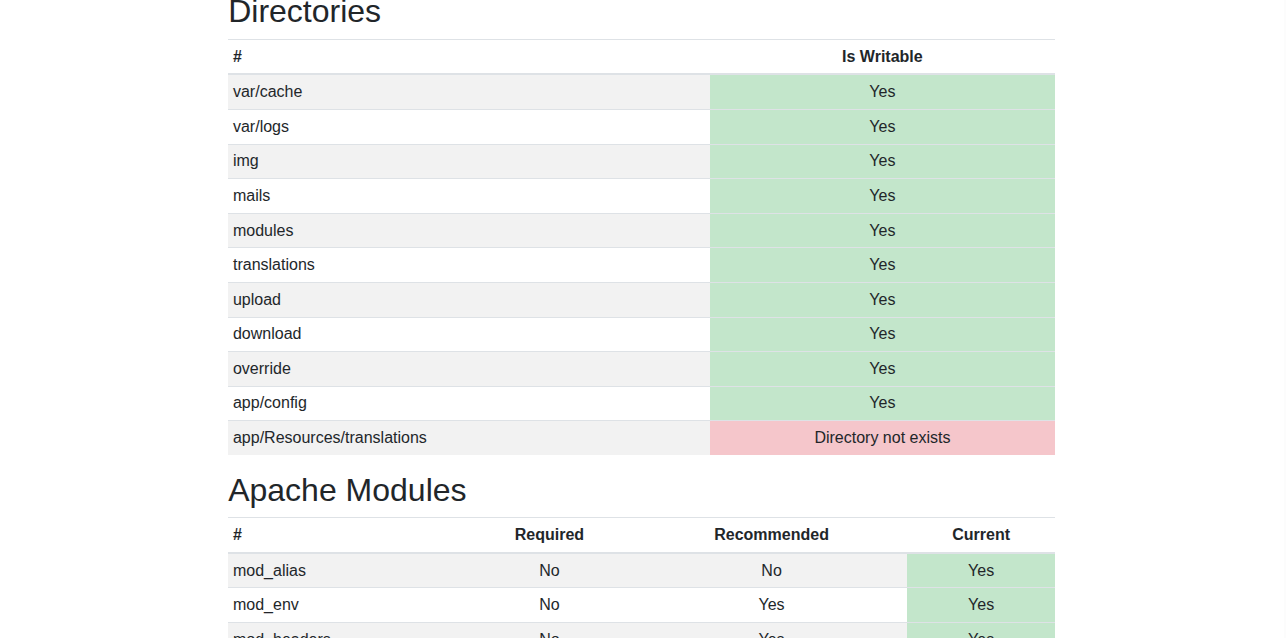Click the app/Resources/translations directory entry
This screenshot has width=1286, height=638.
329,438
